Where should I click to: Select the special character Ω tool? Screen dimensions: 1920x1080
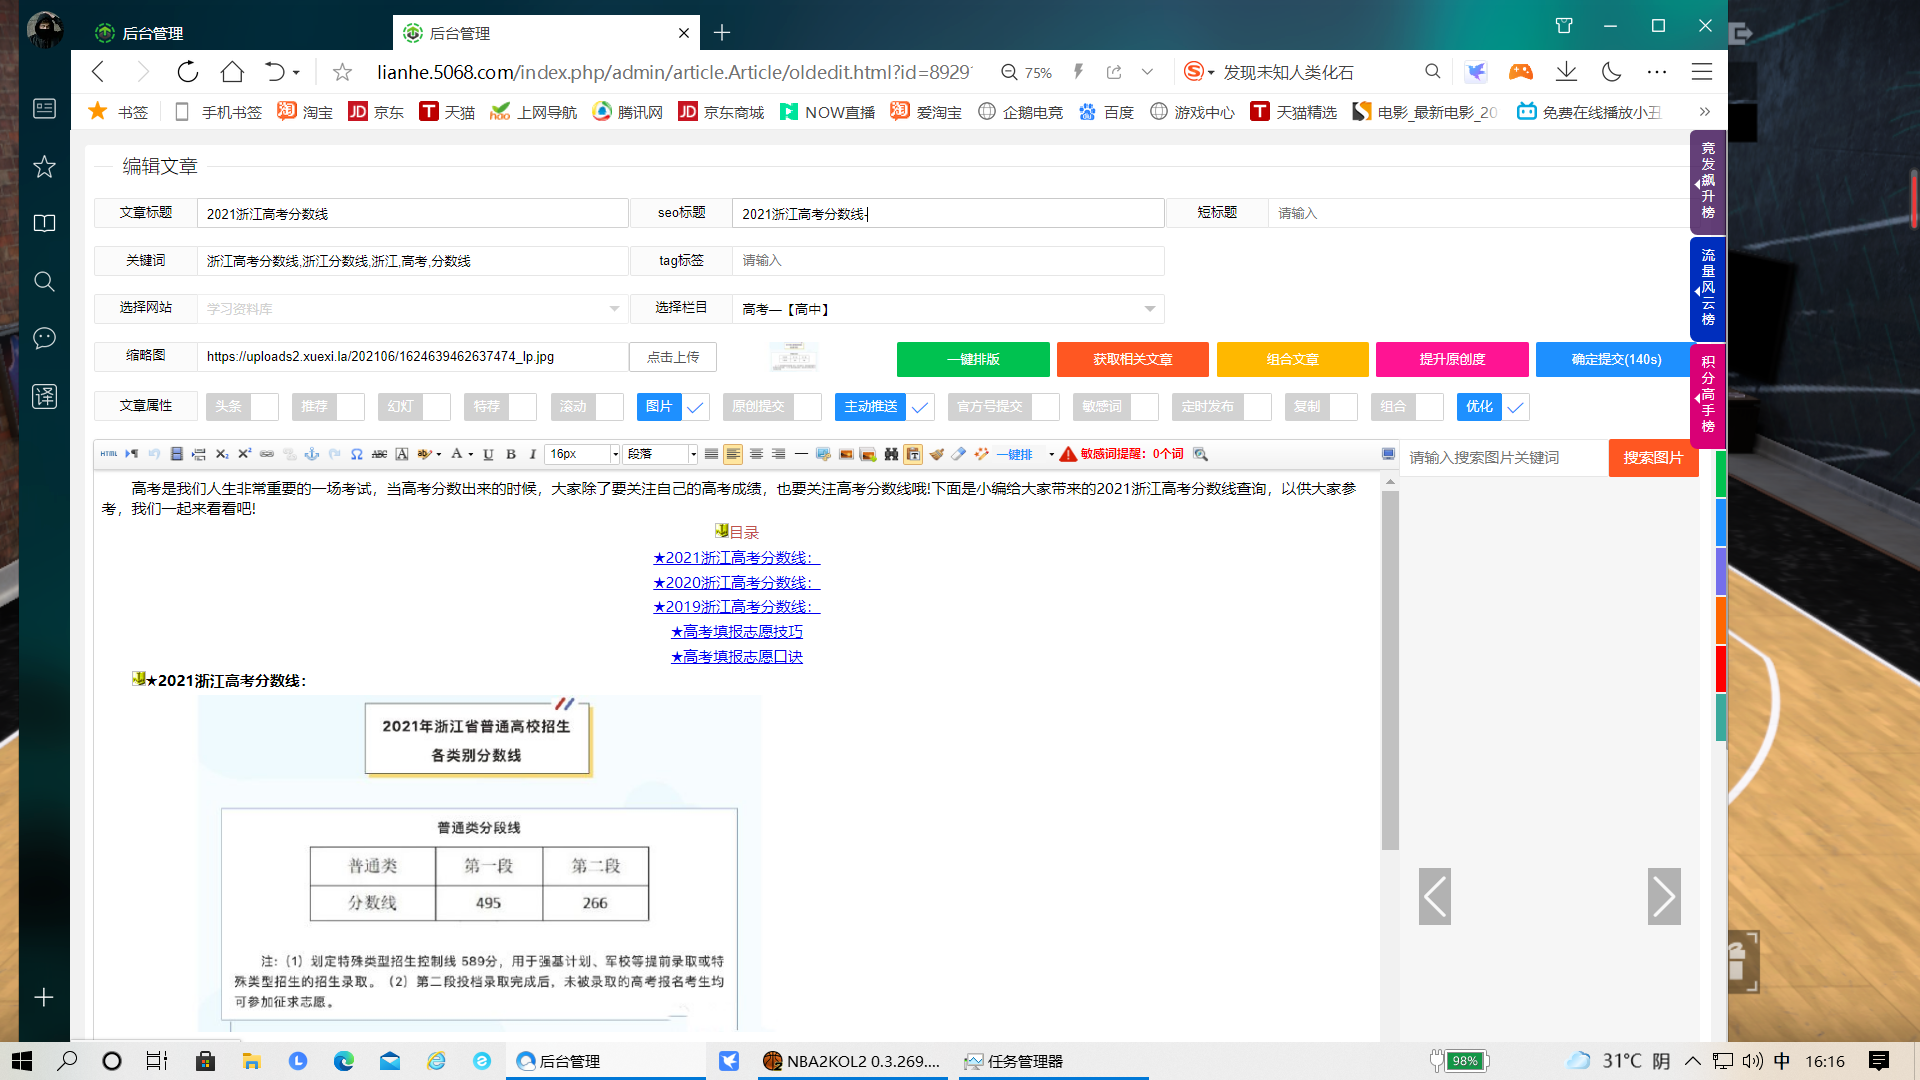point(357,454)
